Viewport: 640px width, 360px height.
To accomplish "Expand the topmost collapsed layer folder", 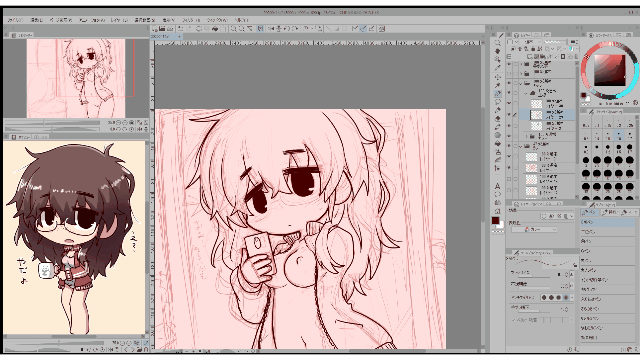I will 521,64.
